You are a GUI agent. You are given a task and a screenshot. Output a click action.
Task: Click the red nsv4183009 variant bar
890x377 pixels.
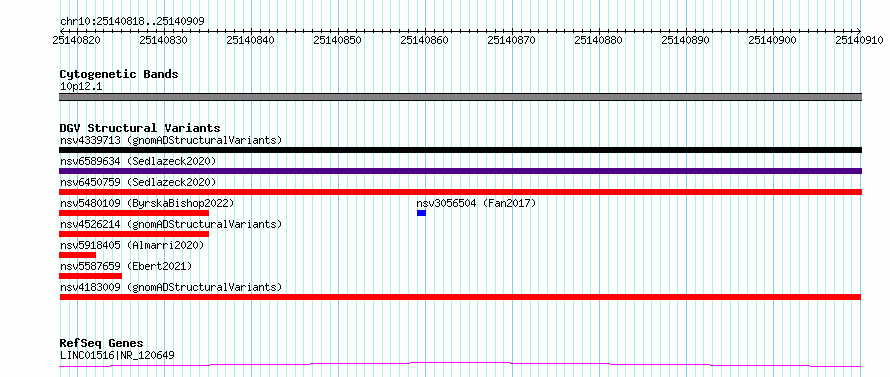tap(460, 297)
